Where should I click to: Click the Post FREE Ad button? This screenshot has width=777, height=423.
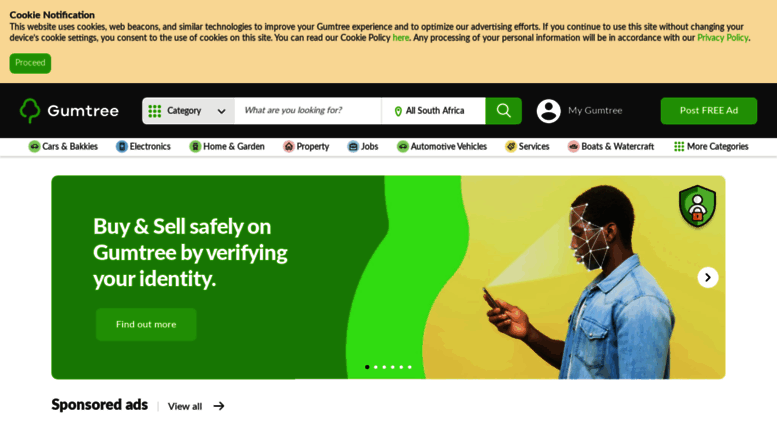(x=709, y=110)
